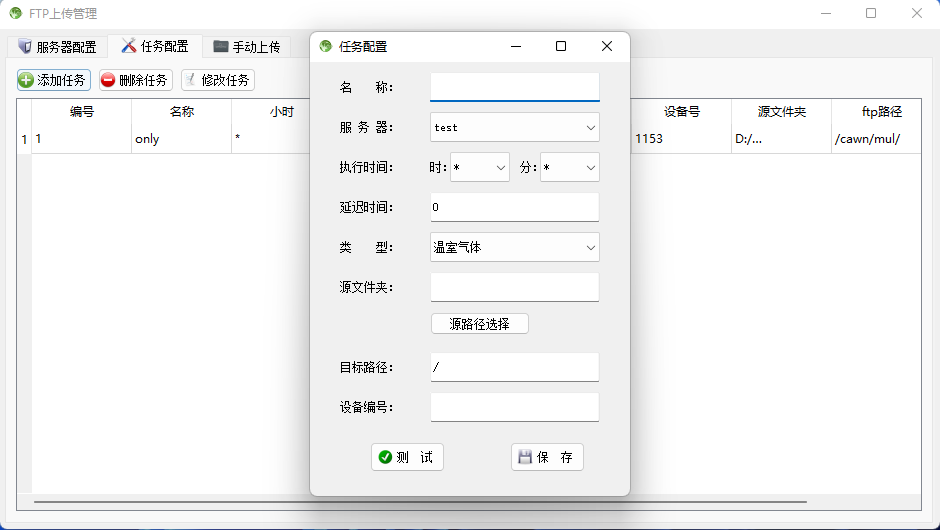Click the 编号 column header

82,112
